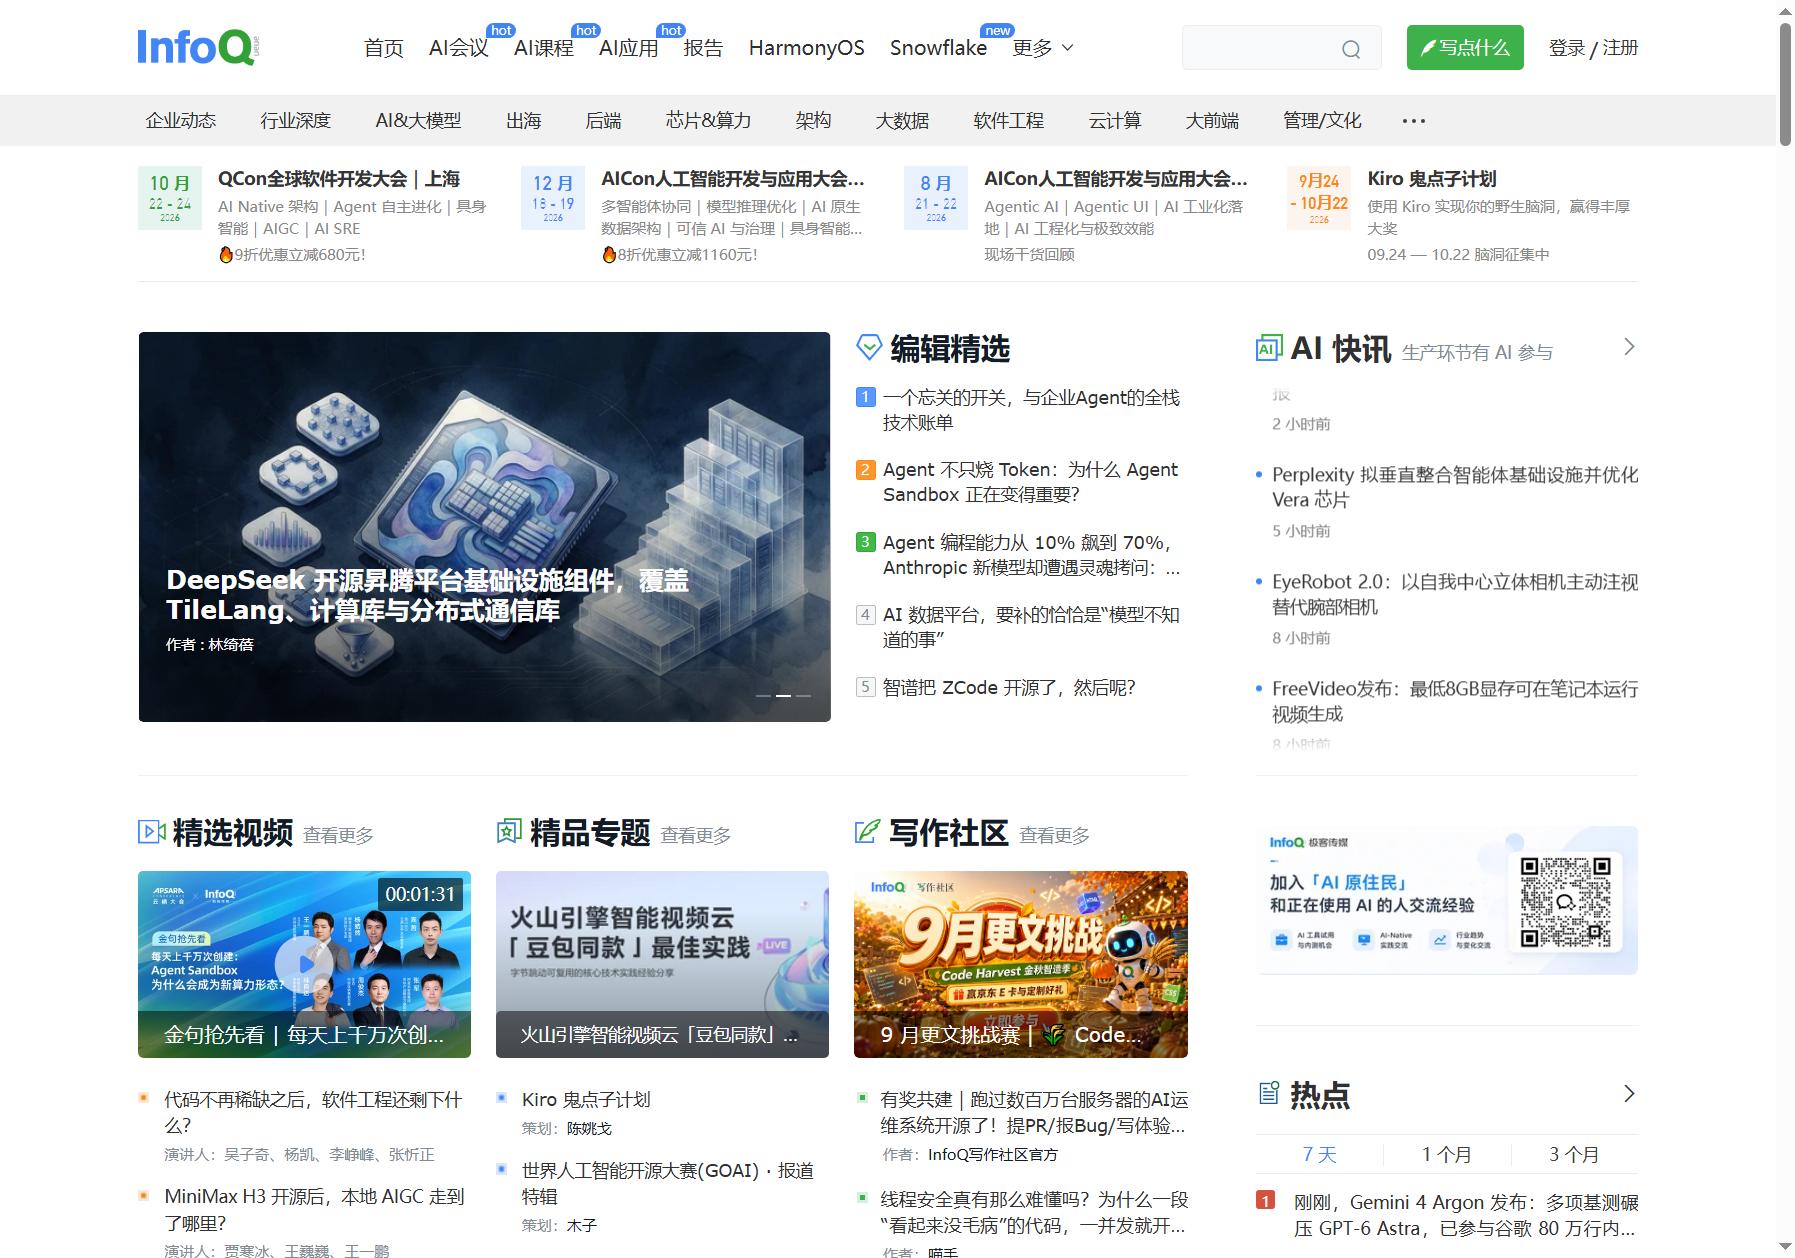The image size is (1795, 1258).
Task: Click the more categories ellipsis
Action: 1414,121
